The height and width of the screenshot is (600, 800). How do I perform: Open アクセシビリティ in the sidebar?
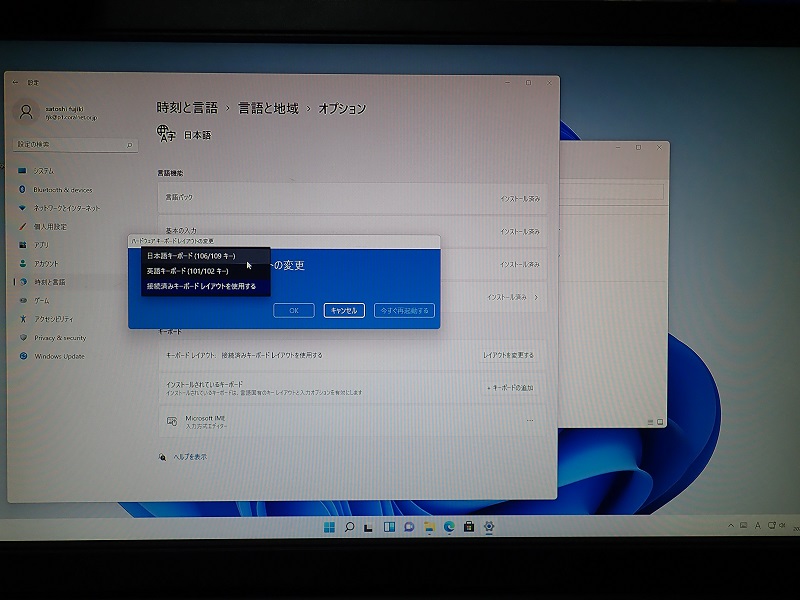[54, 319]
